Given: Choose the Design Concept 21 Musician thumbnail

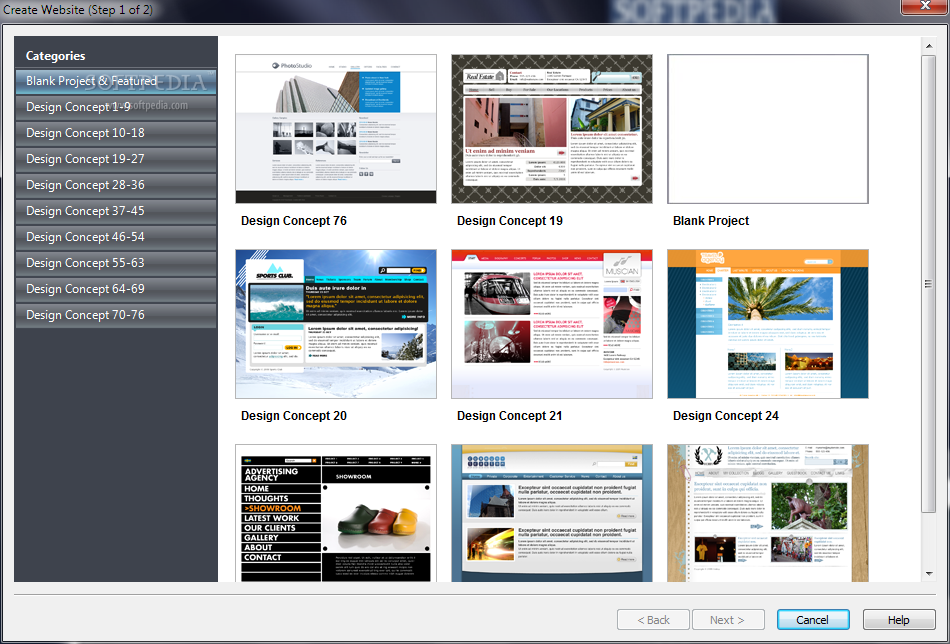Looking at the screenshot, I should 552,324.
